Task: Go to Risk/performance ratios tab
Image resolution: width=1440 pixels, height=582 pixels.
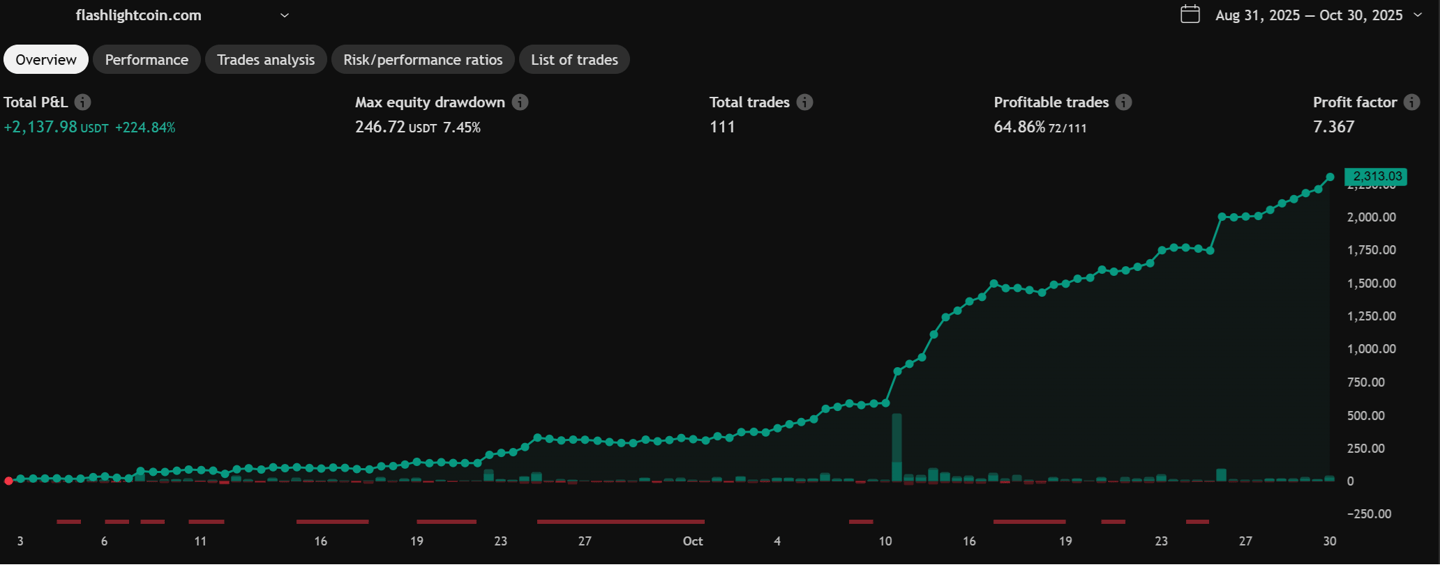Action: pyautogui.click(x=423, y=60)
